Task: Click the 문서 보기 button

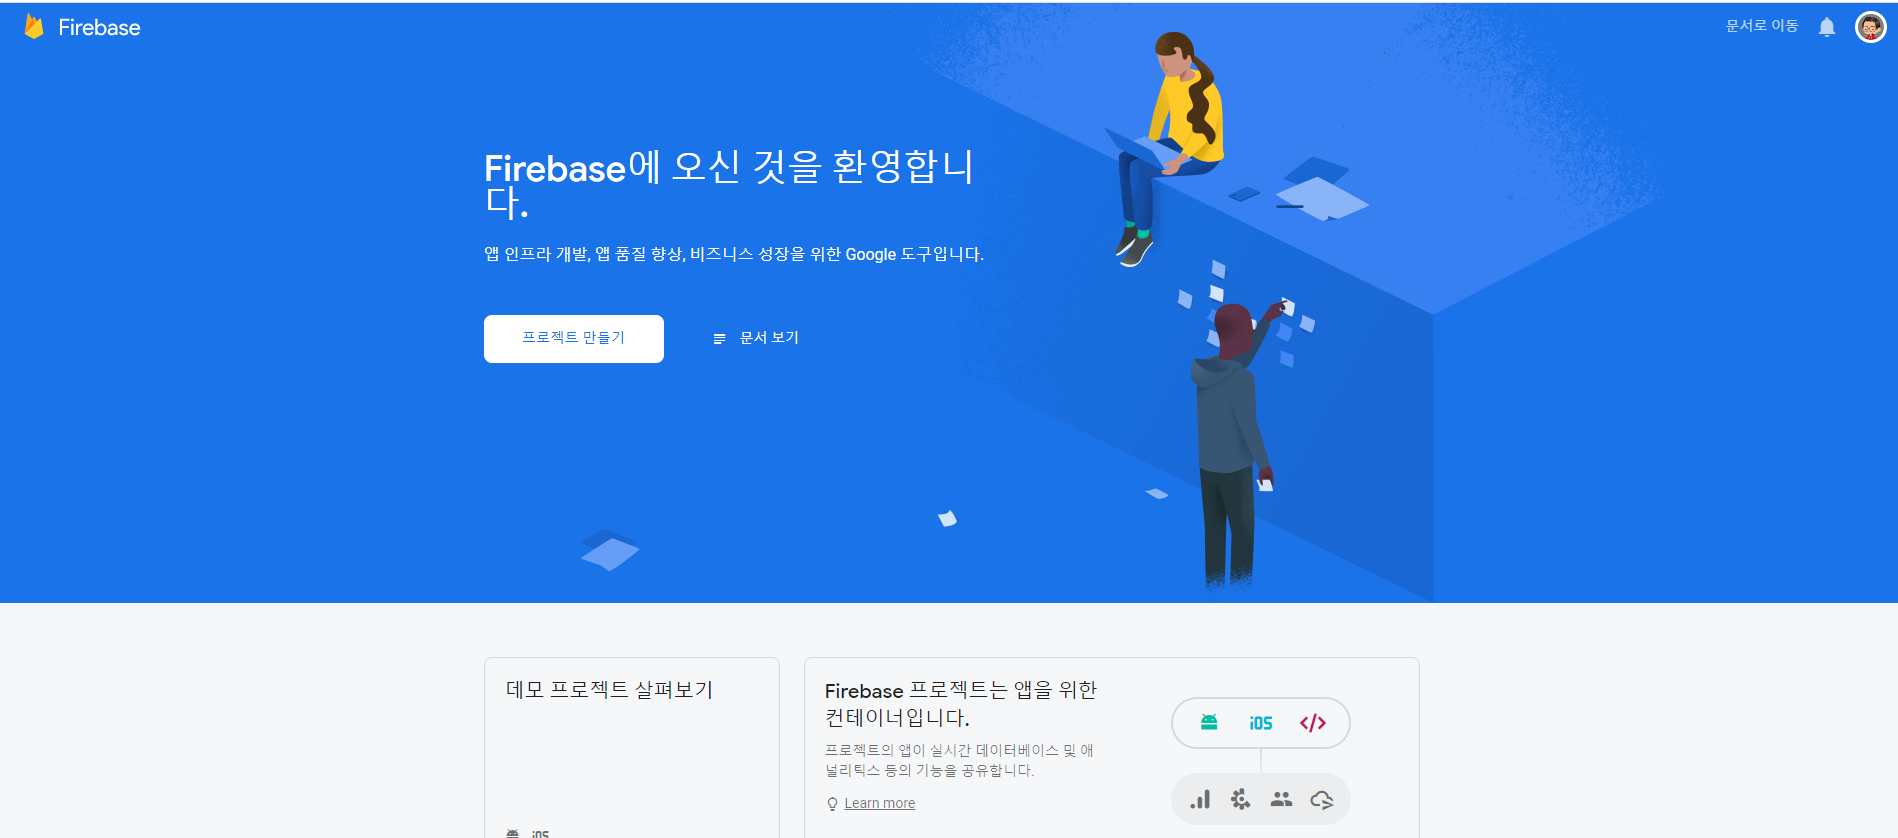Action: [756, 338]
